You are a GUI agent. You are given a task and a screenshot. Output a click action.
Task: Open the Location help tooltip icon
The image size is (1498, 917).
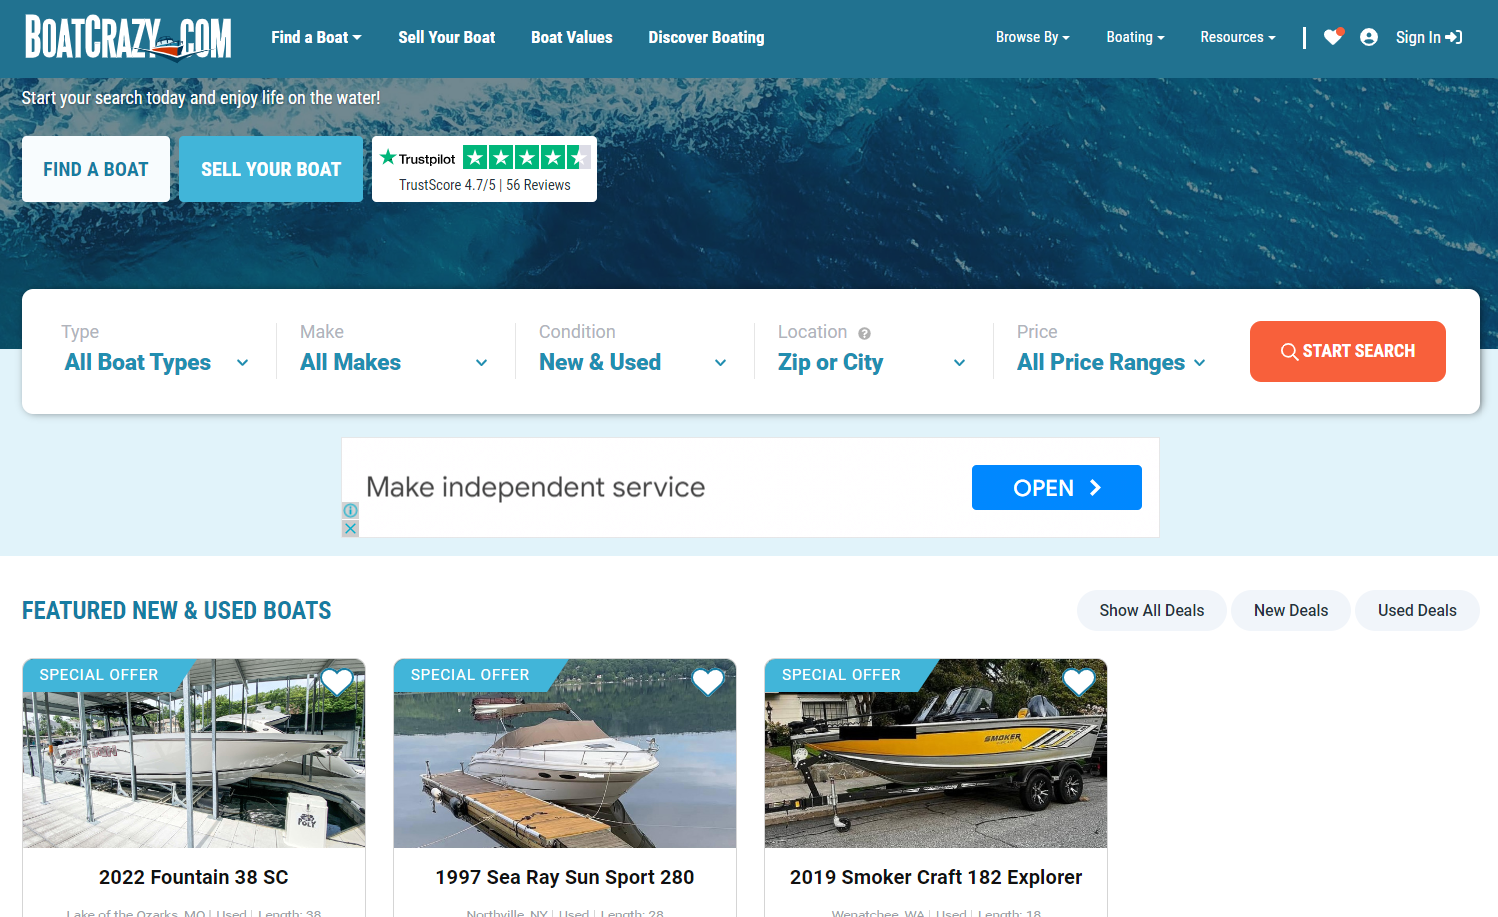866,331
